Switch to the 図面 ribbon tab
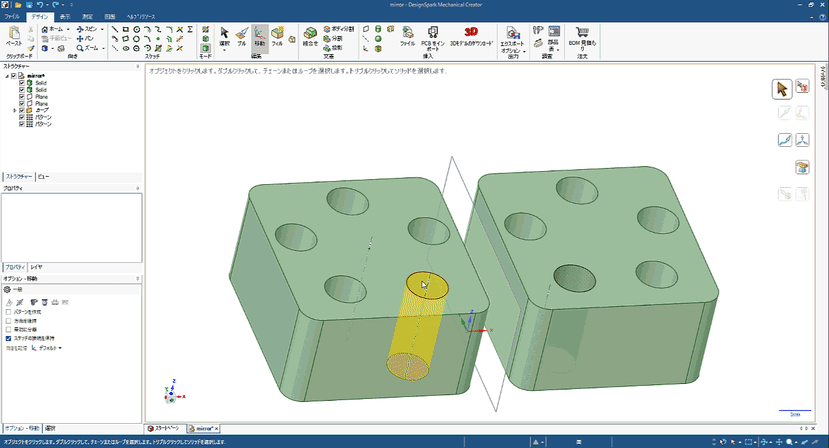Screen dimensions: 829x448 click(x=109, y=16)
